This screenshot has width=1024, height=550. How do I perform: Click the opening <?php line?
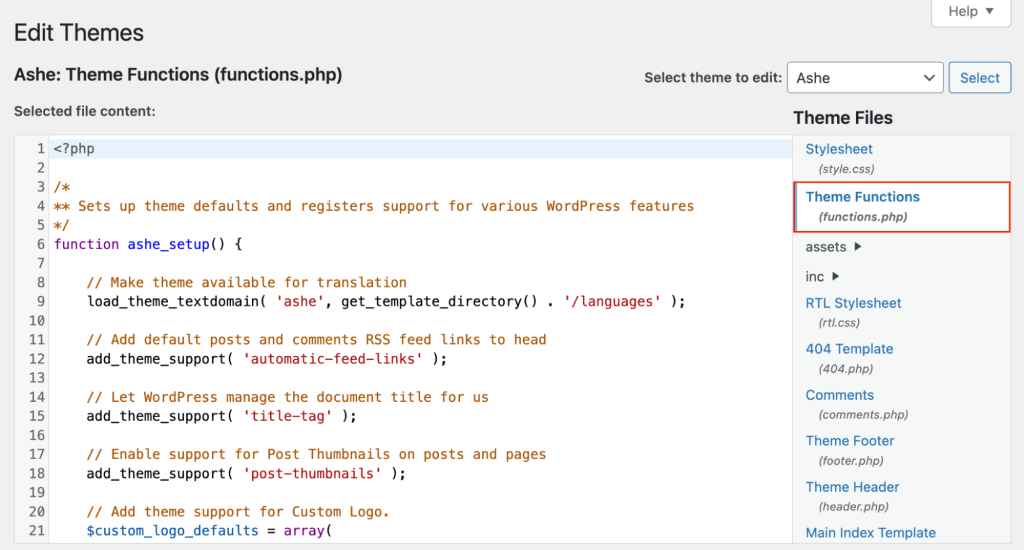(74, 149)
